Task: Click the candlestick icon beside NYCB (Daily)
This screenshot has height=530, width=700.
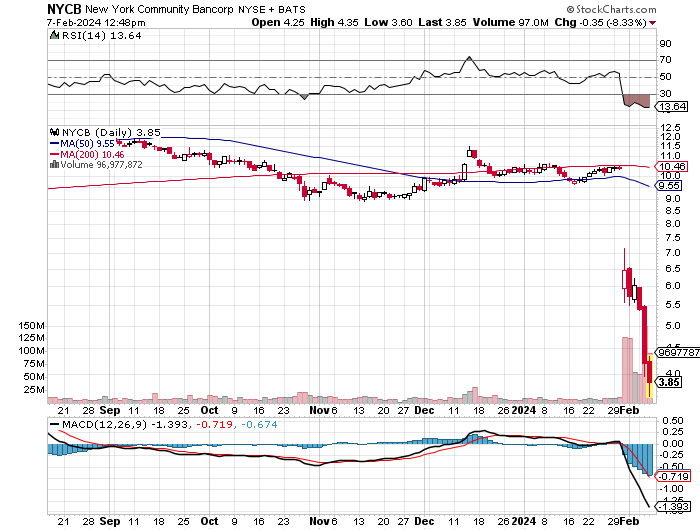Action: 54,132
